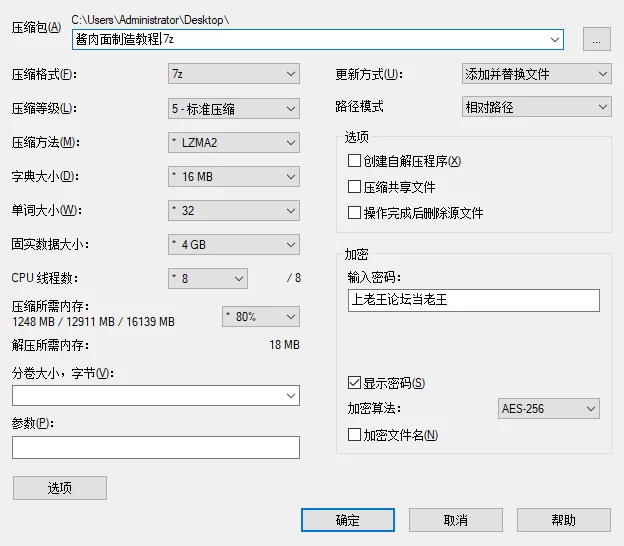
Task: Open the dictionary size 16 MB dropdown
Action: click(234, 177)
